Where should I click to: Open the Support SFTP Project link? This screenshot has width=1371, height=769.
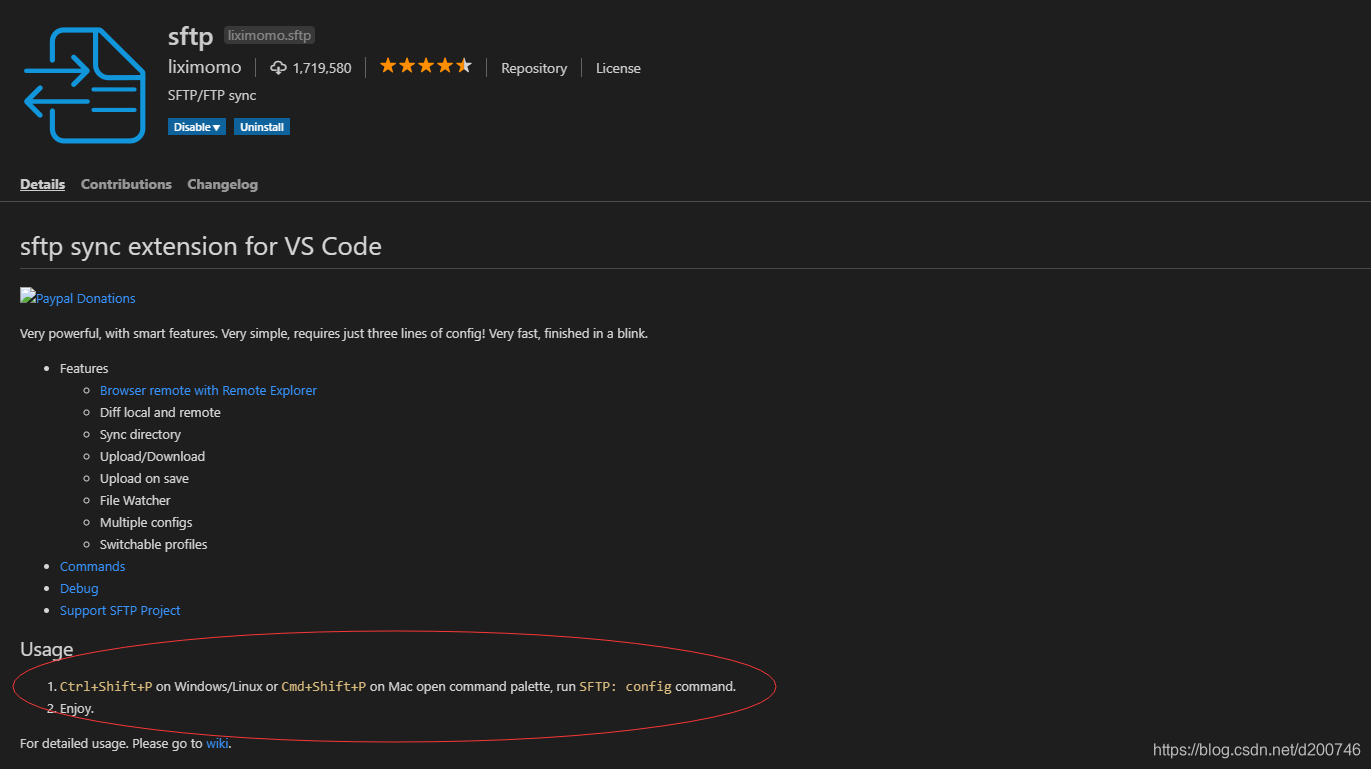tap(120, 610)
